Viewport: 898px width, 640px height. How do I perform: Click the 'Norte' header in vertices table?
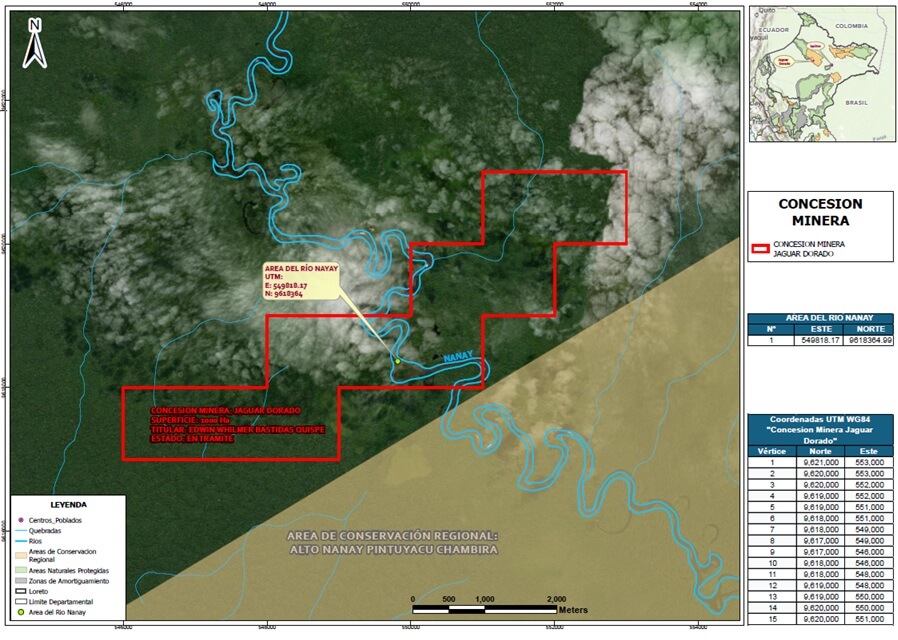pos(820,451)
